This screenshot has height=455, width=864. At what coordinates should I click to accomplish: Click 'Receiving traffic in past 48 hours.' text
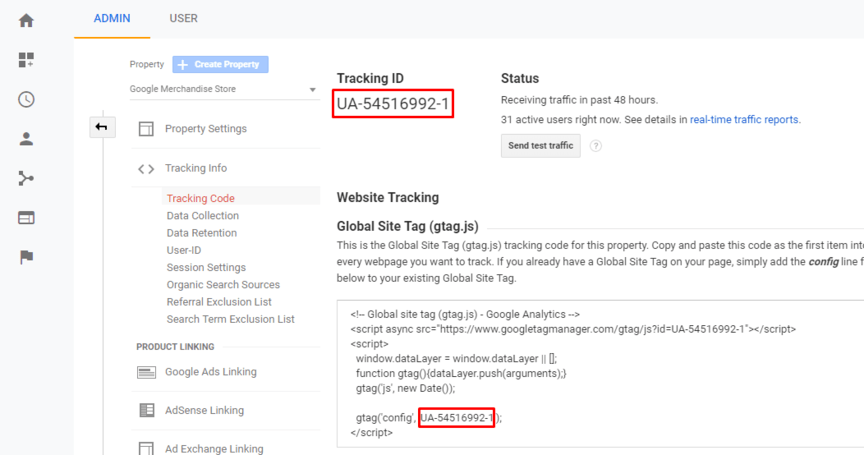(579, 100)
